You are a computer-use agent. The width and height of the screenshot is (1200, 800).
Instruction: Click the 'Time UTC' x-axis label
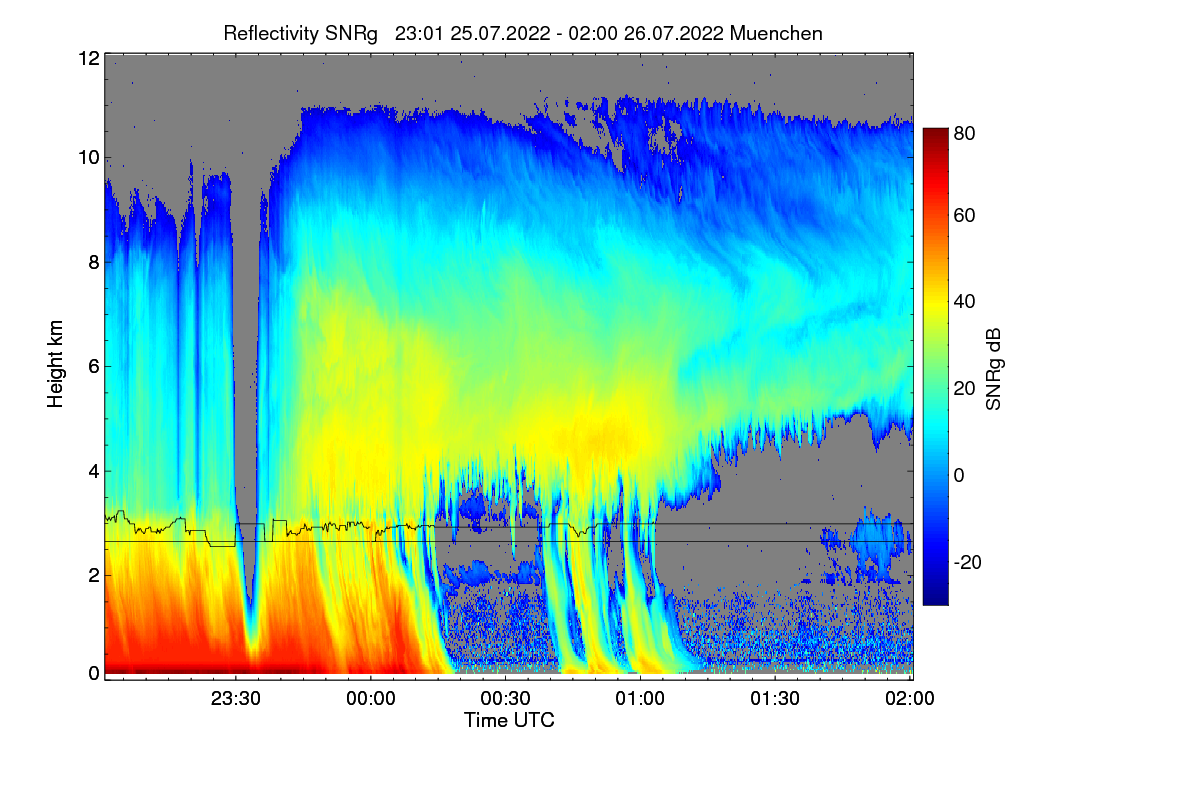pyautogui.click(x=509, y=720)
